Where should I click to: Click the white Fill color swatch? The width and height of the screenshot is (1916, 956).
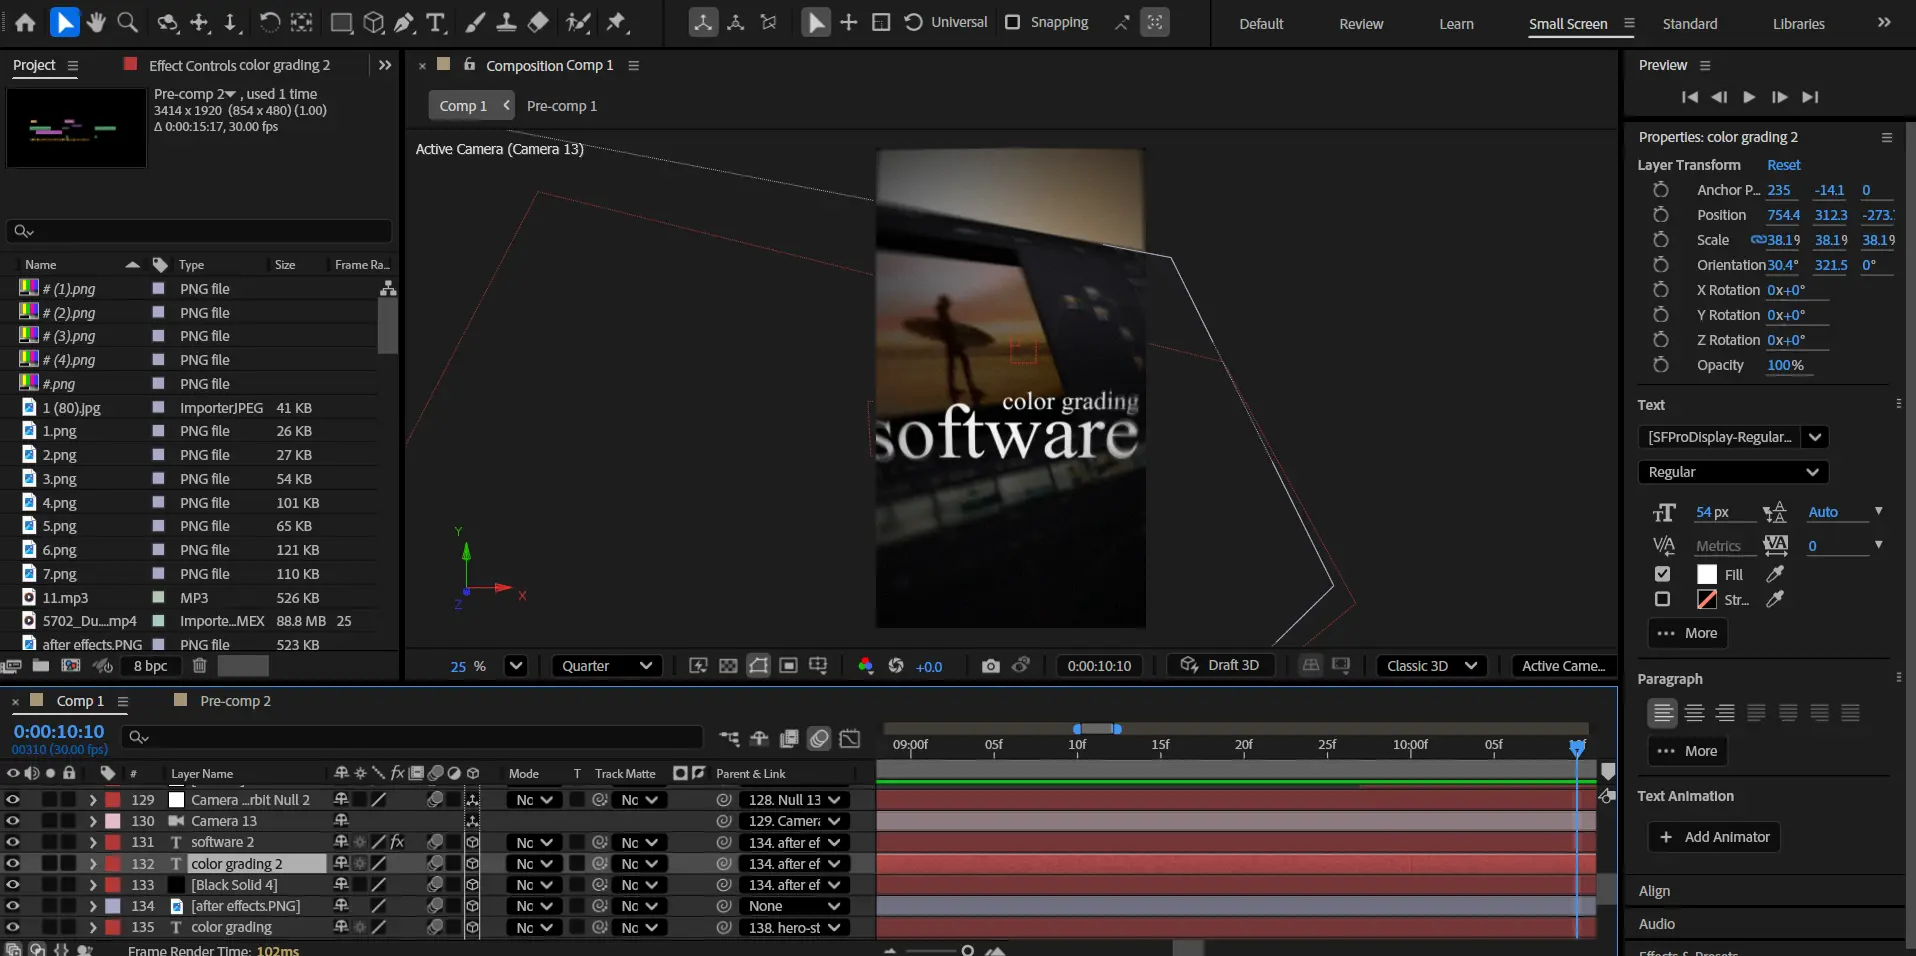(x=1707, y=574)
